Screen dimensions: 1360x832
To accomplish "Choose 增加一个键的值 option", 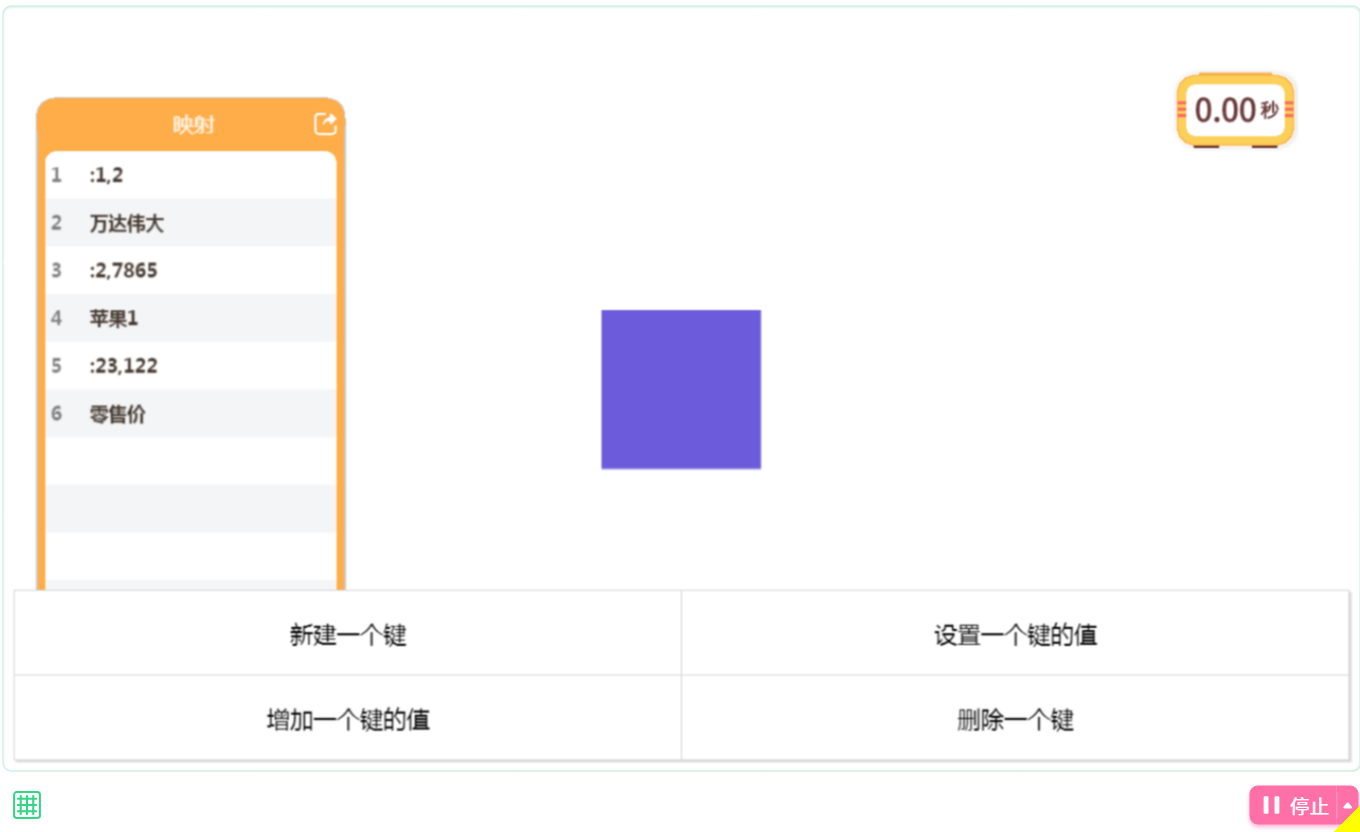I will (348, 719).
